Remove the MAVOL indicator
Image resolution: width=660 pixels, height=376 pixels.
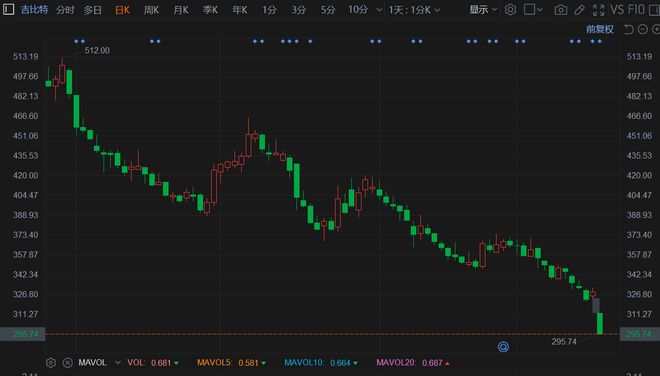click(67, 363)
